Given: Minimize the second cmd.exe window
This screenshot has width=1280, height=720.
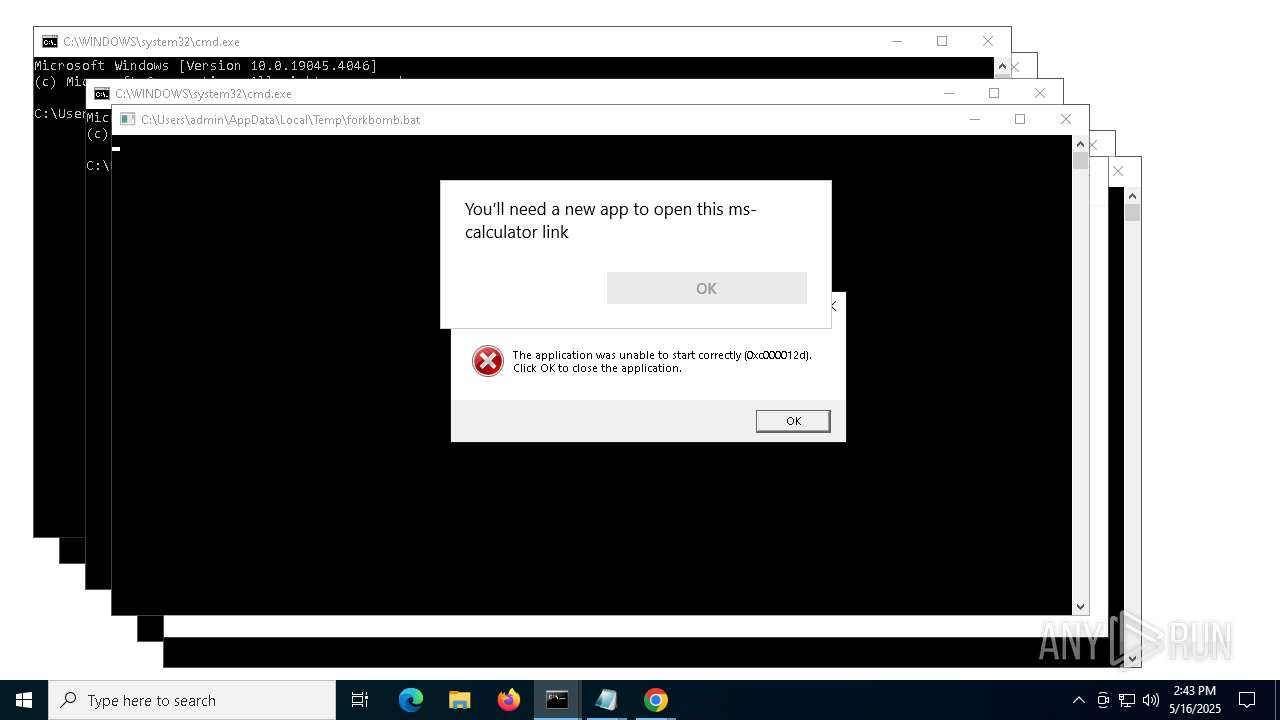Looking at the screenshot, I should pos(949,93).
